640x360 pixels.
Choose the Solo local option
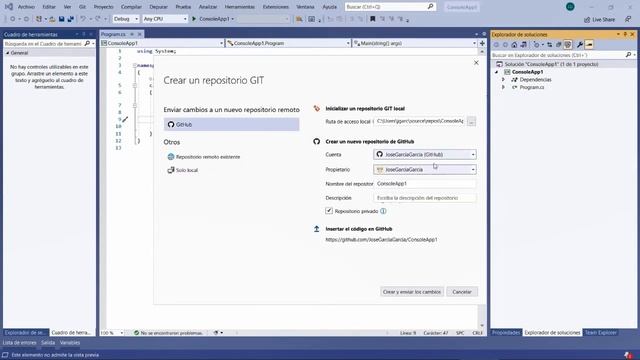coord(182,170)
